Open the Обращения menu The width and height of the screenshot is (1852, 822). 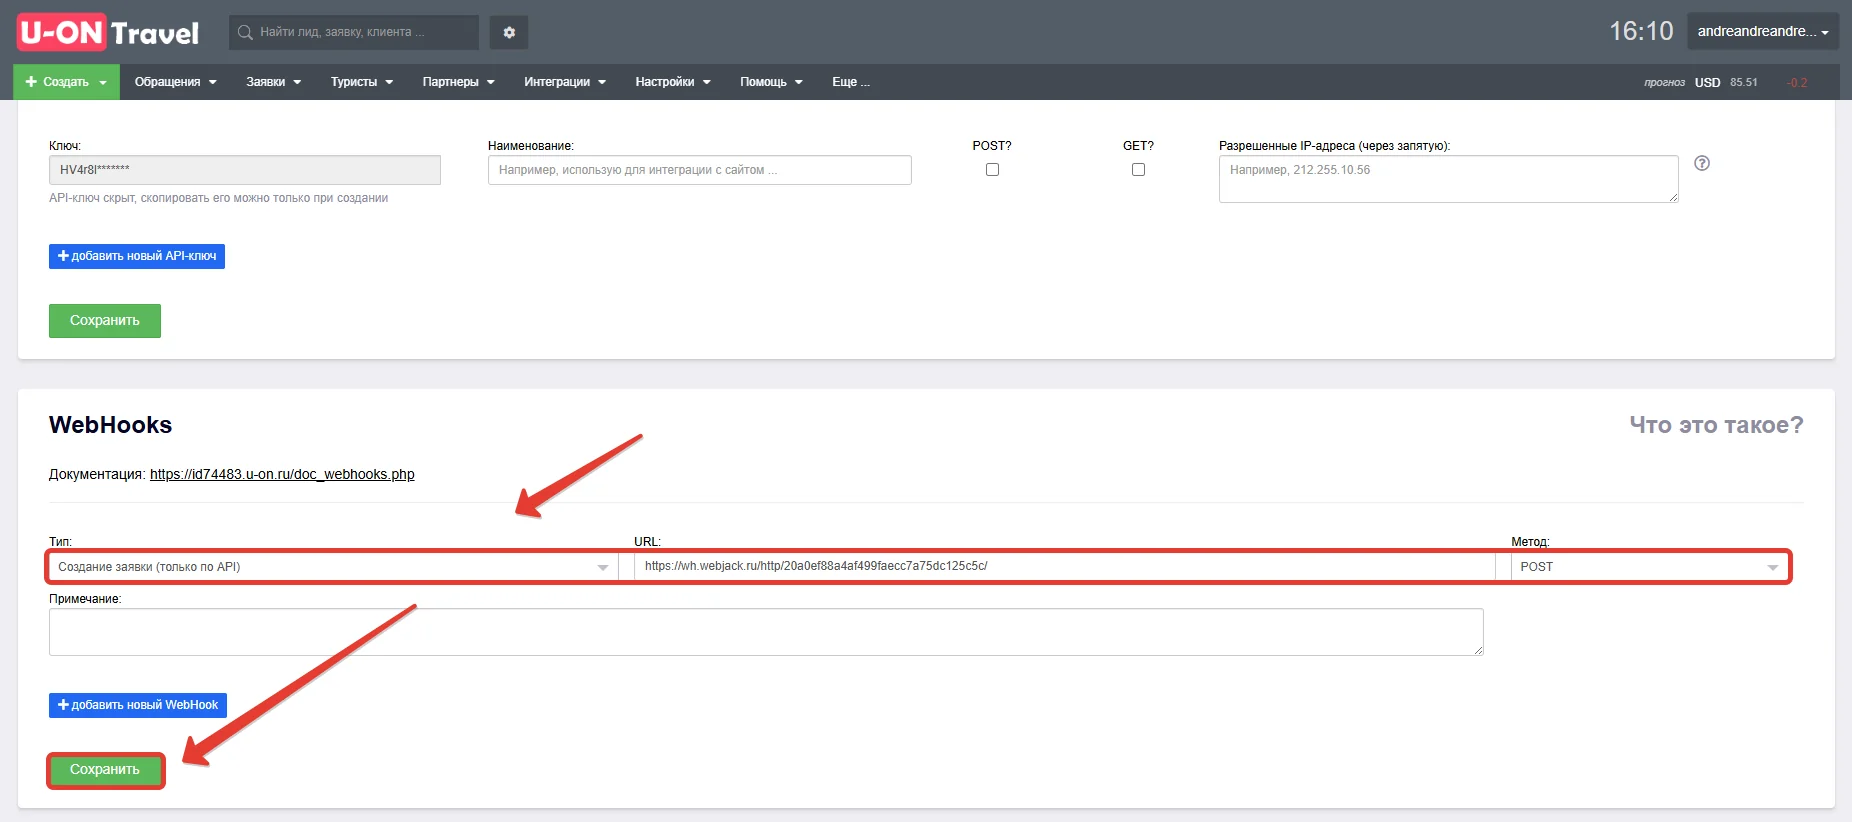176,82
